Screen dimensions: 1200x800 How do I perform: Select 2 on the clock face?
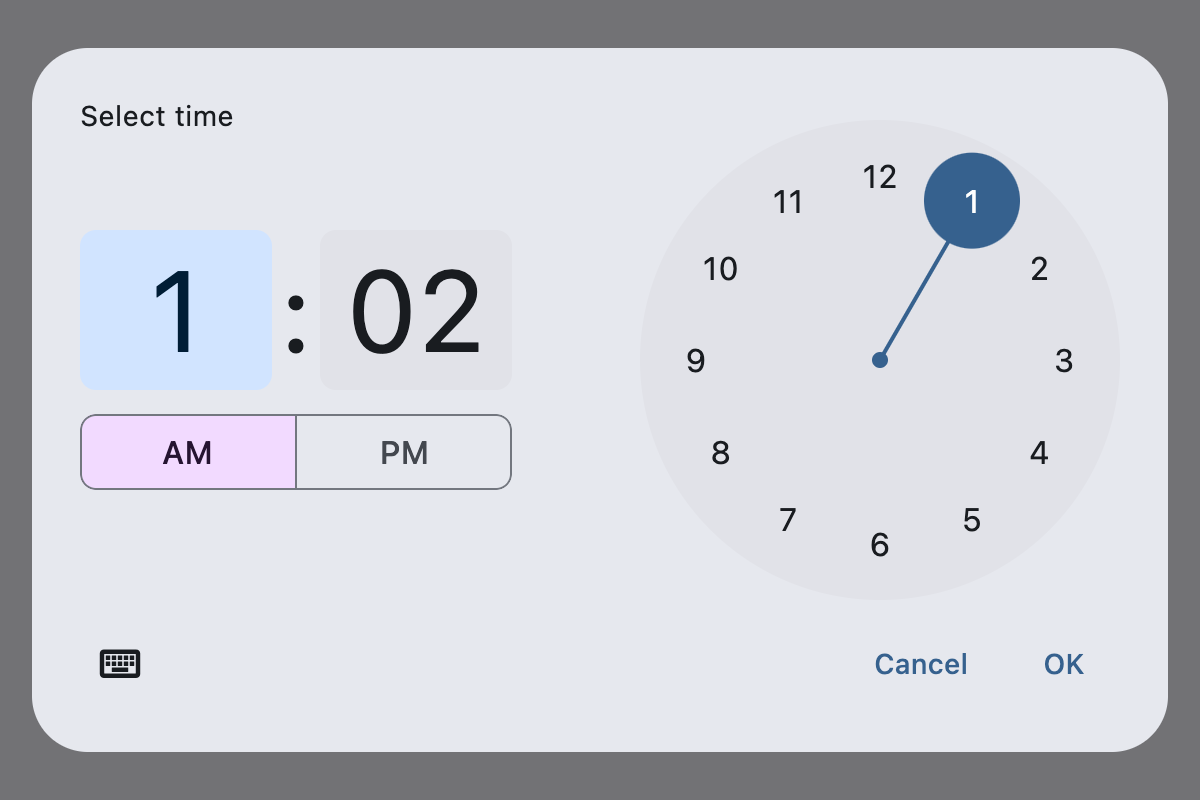(x=1038, y=268)
